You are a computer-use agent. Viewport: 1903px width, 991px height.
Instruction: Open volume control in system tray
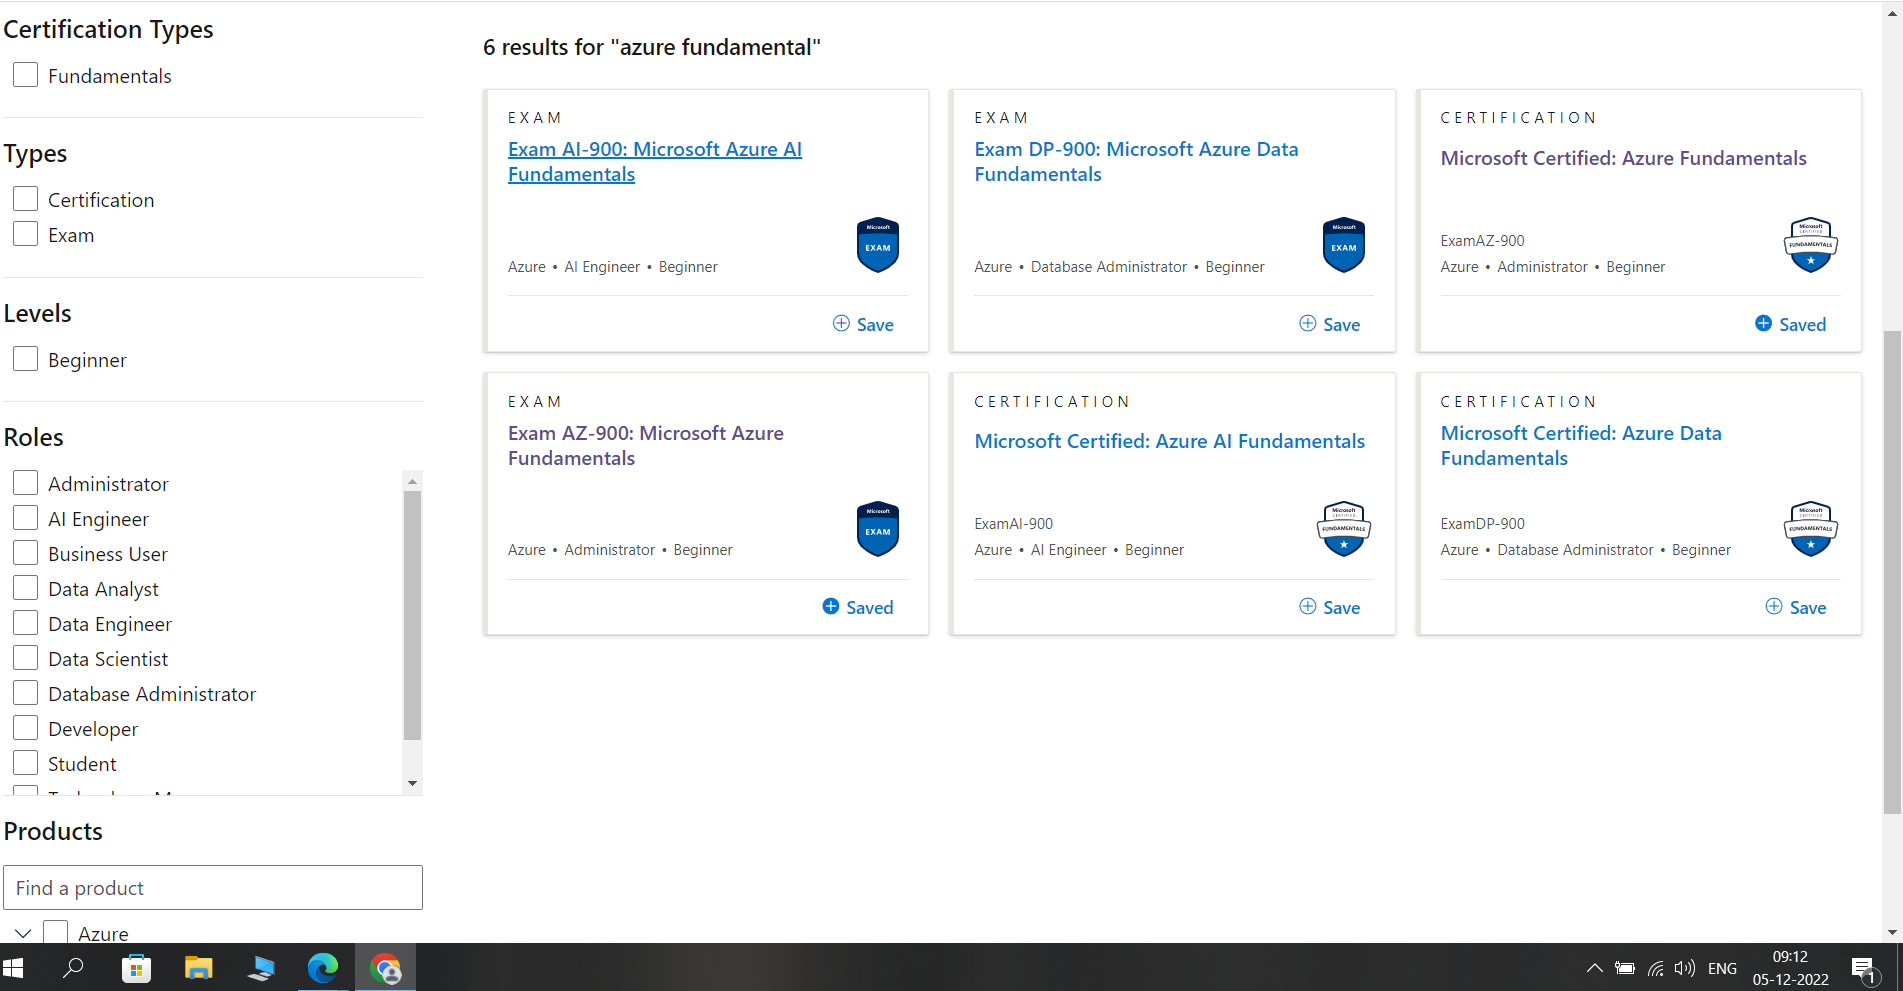1685,968
